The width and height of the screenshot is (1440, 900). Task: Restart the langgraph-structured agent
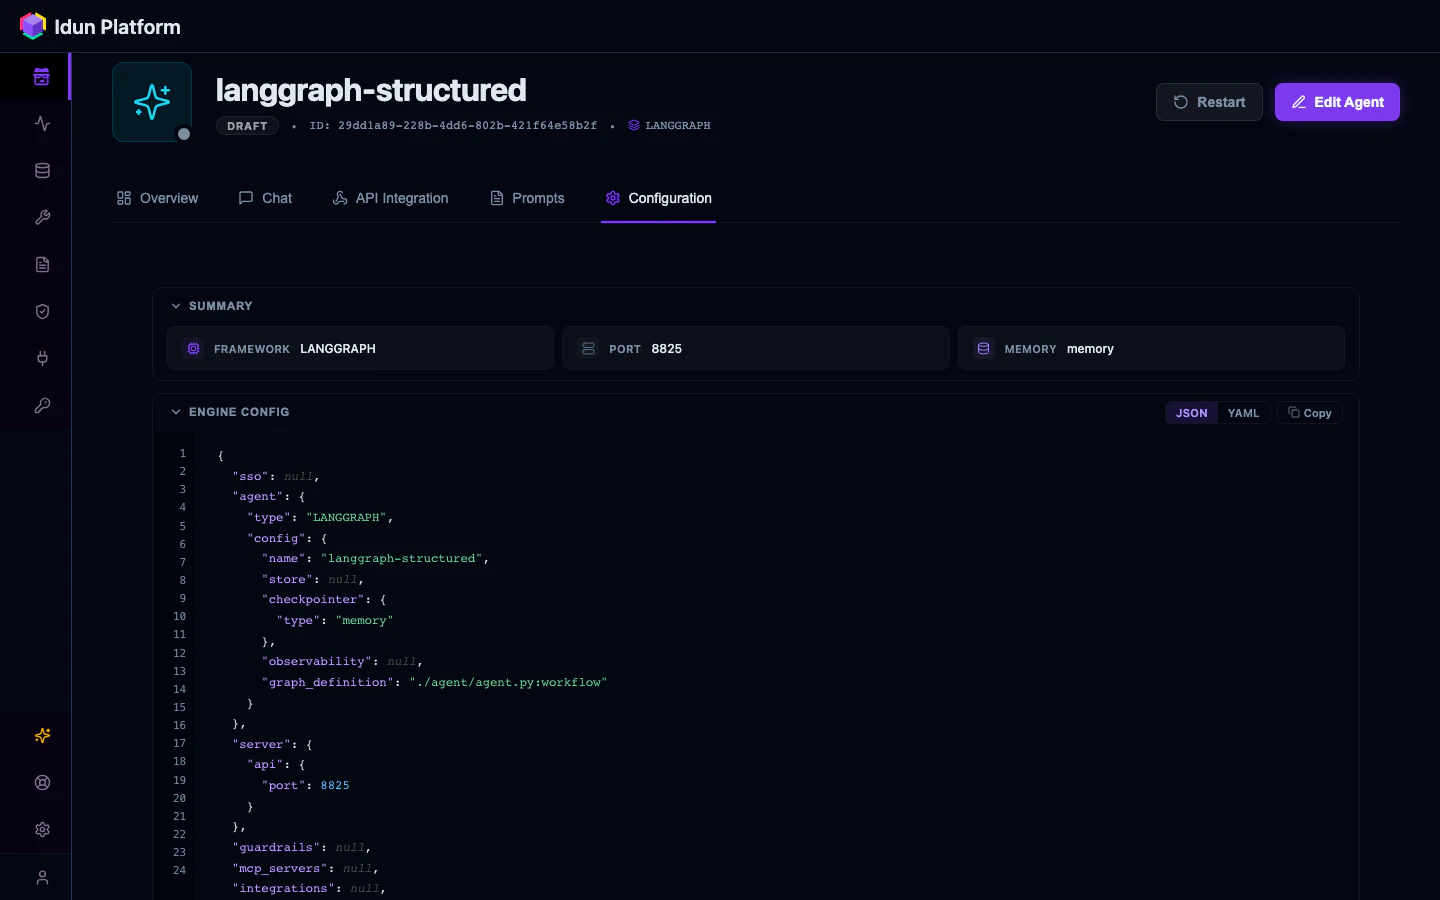1209,102
